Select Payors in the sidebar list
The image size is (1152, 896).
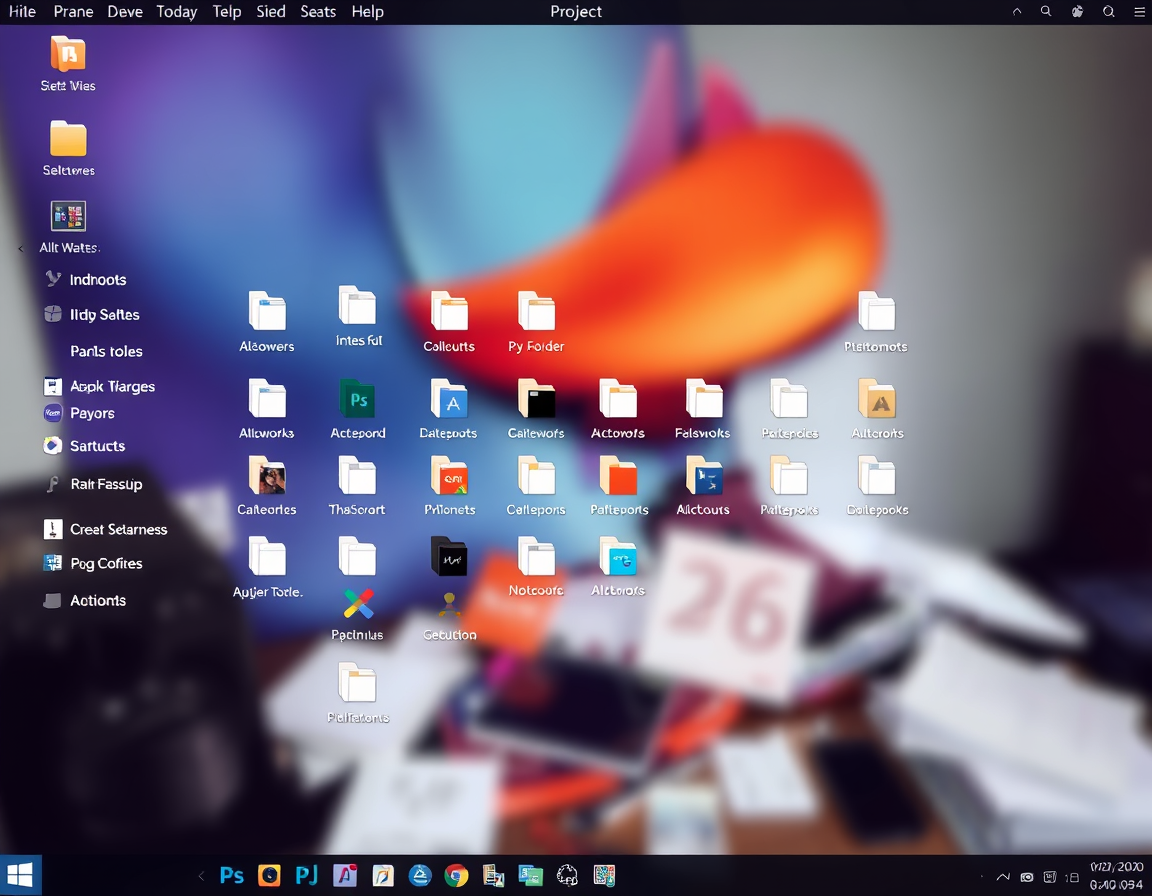click(x=92, y=413)
